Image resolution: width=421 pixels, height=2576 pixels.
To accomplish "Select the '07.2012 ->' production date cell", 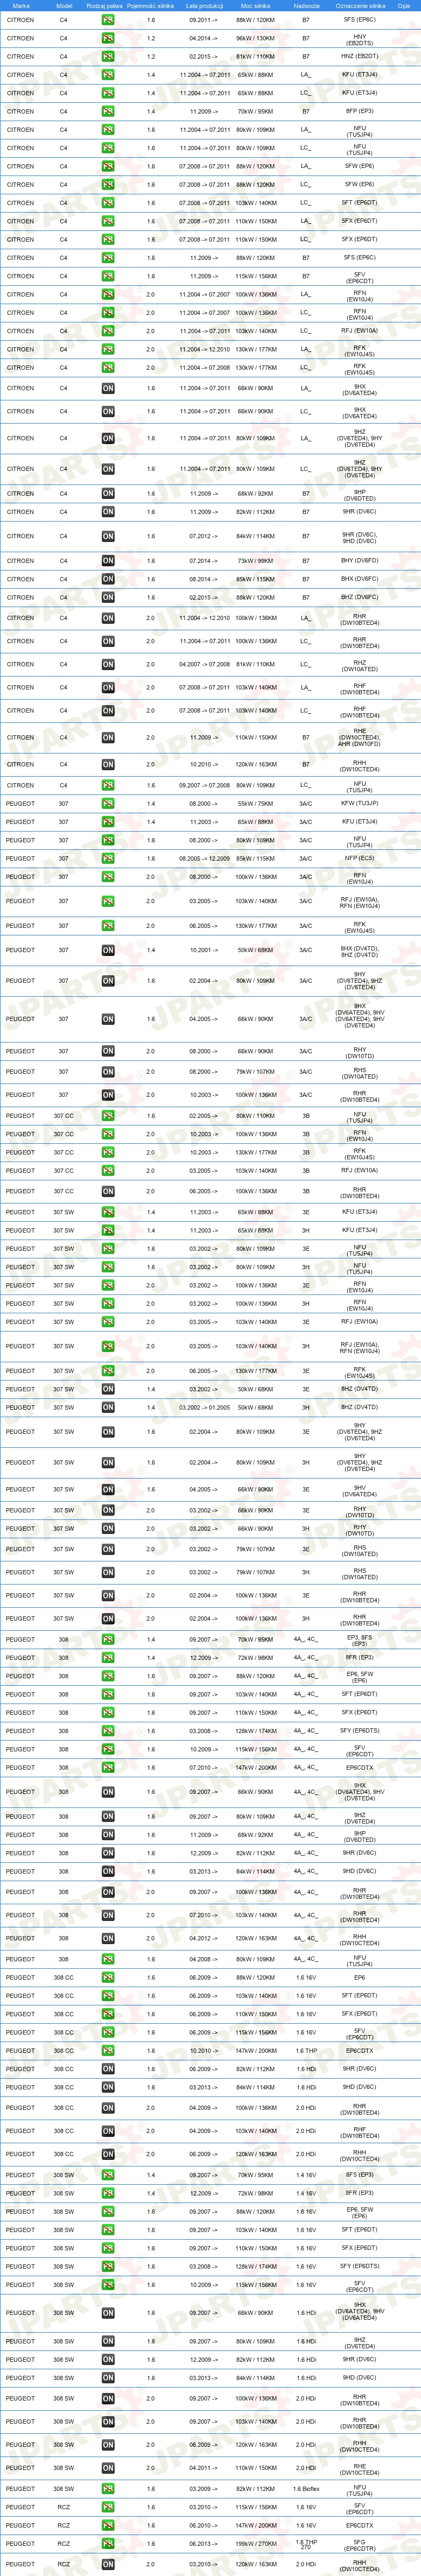I will (x=203, y=536).
